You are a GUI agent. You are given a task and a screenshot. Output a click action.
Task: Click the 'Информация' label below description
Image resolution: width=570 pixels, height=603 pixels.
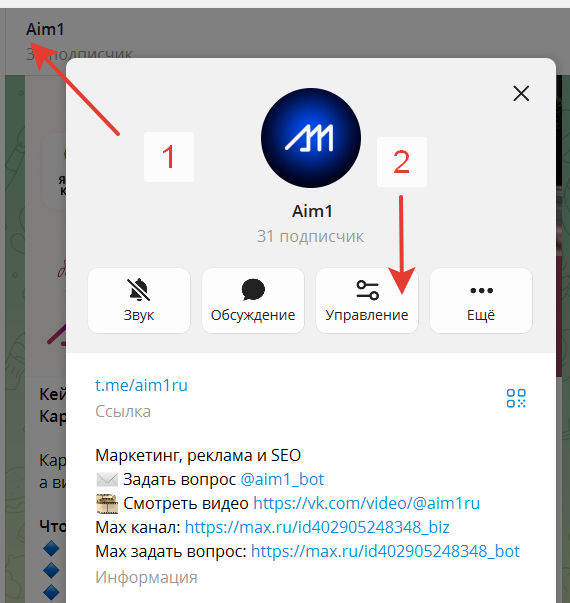146,577
